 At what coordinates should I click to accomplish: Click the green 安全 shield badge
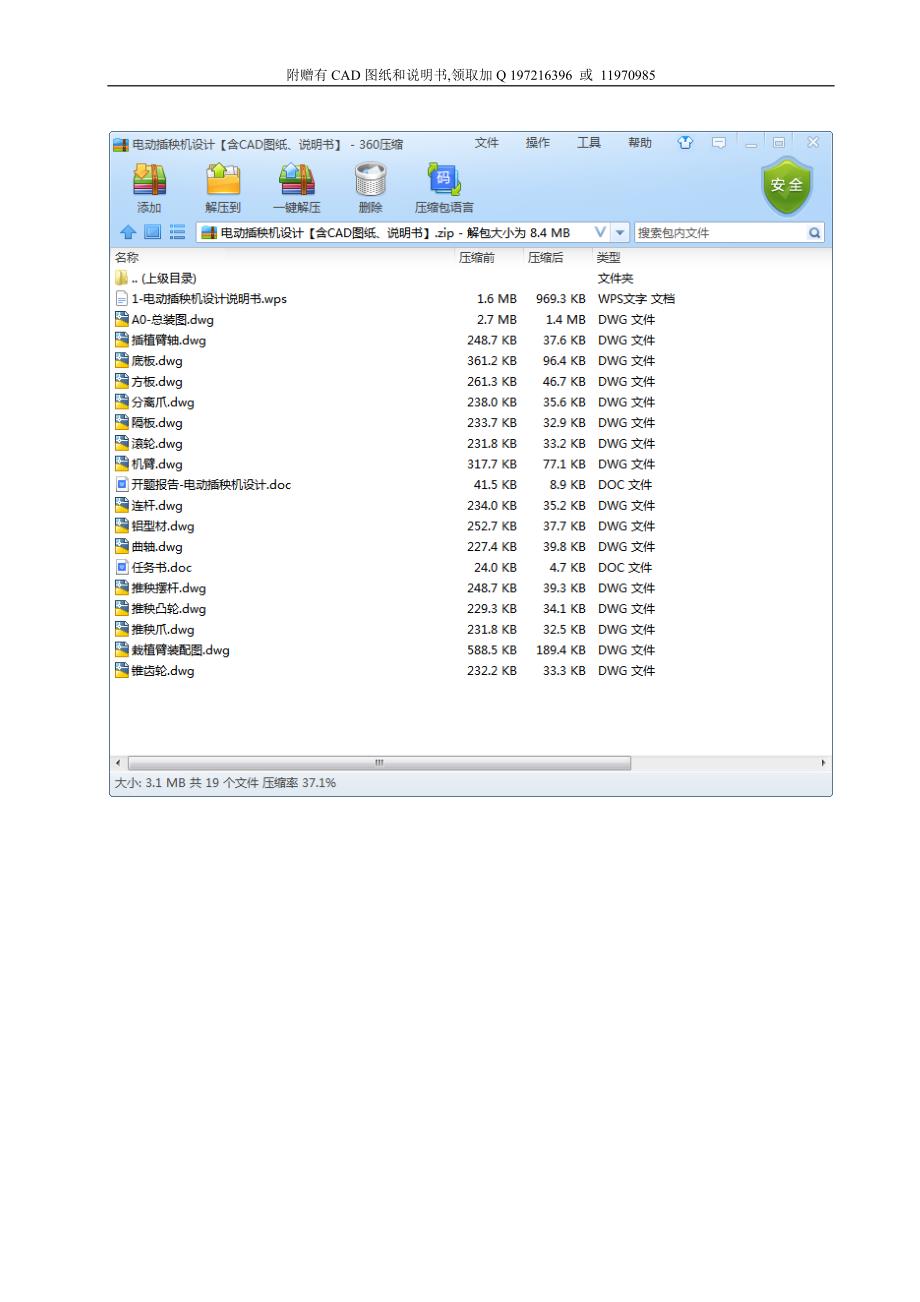click(x=786, y=186)
